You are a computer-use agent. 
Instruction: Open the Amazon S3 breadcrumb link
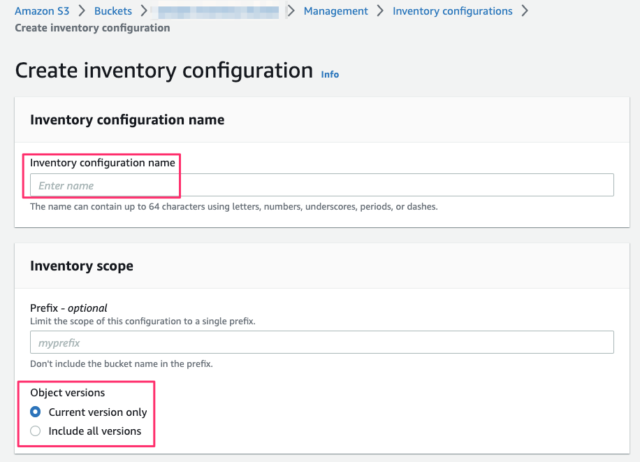point(43,11)
